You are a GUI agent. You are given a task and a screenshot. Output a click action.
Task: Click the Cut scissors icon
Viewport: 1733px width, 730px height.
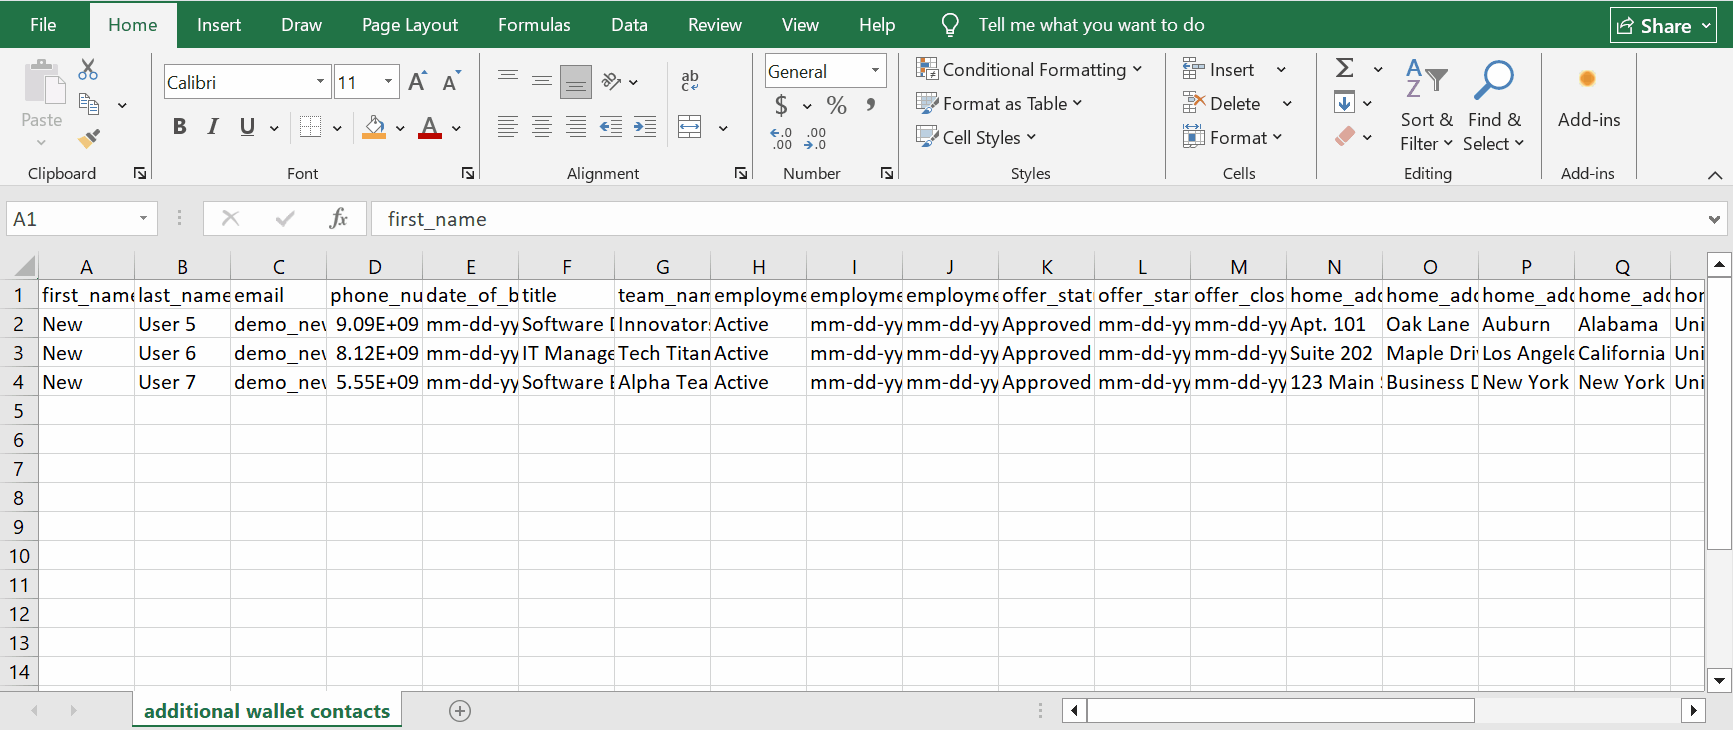(x=88, y=70)
